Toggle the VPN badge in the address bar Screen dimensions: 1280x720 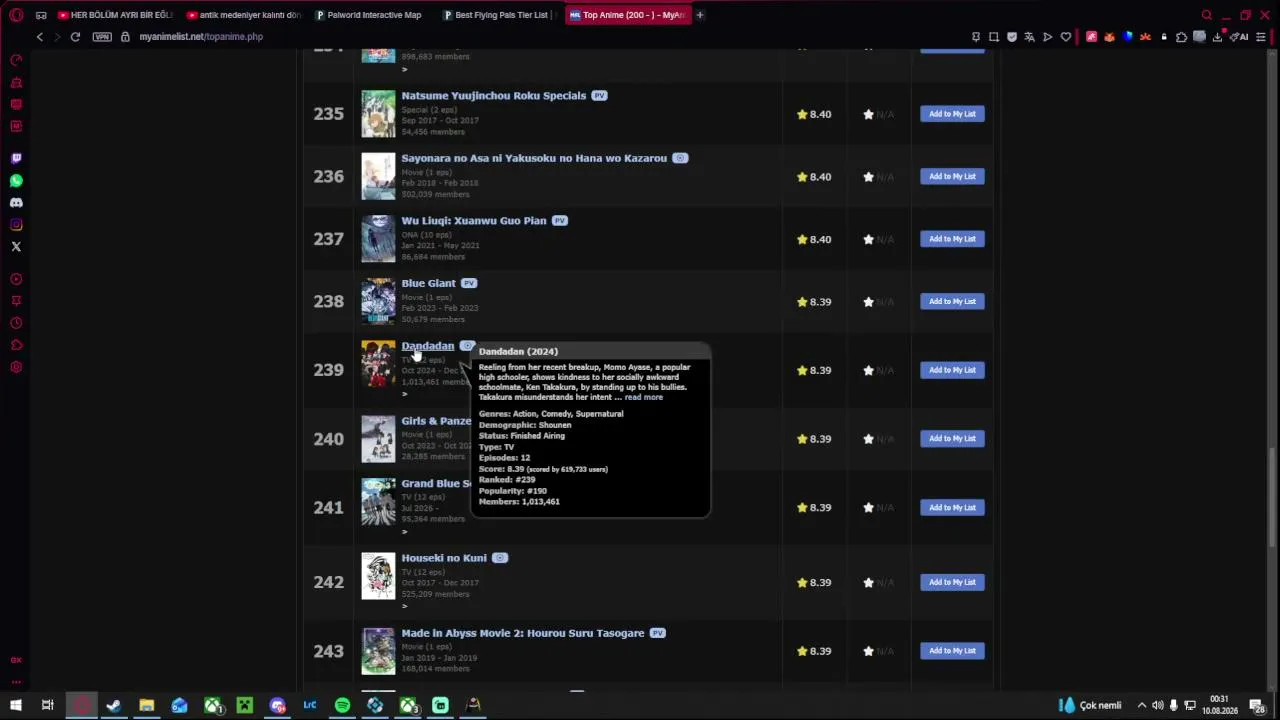click(x=102, y=37)
